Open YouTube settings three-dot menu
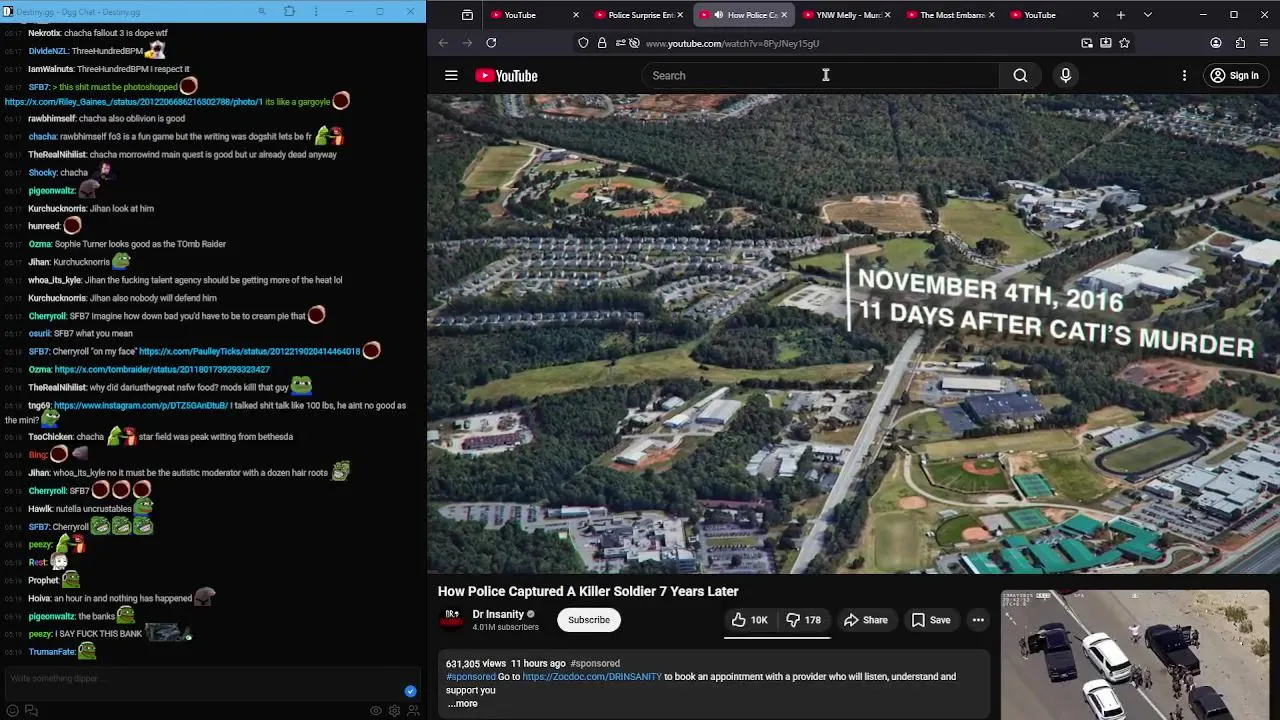The image size is (1280, 720). tap(1184, 76)
